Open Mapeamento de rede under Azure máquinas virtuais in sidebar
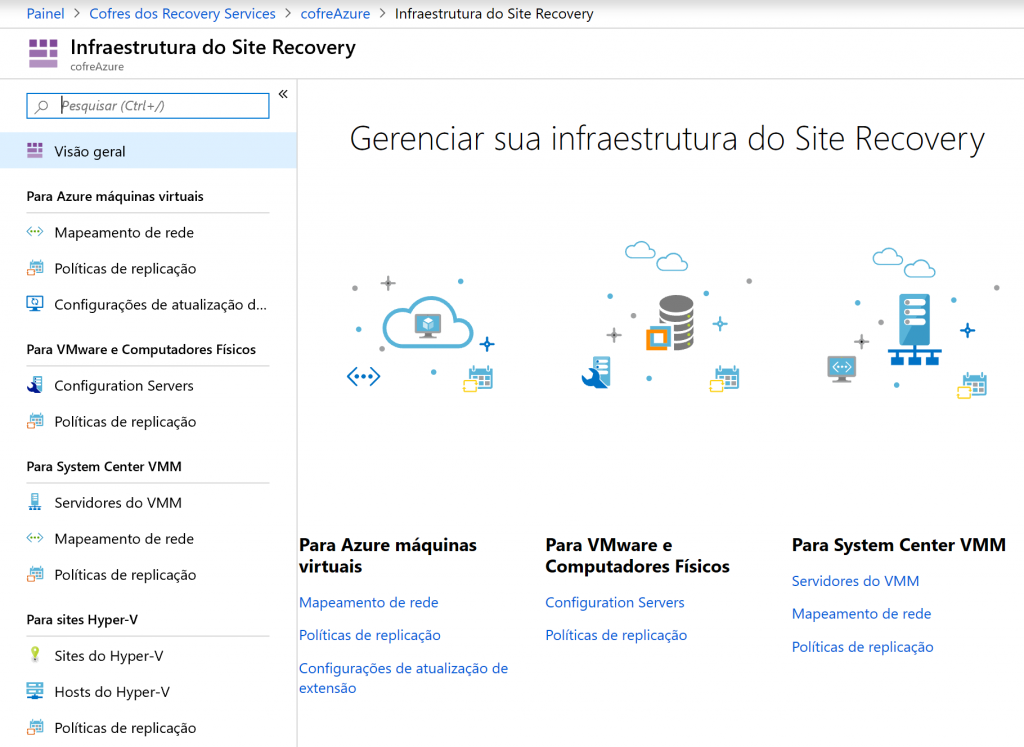Screen dimensions: 1024x747 pyautogui.click(x=124, y=232)
